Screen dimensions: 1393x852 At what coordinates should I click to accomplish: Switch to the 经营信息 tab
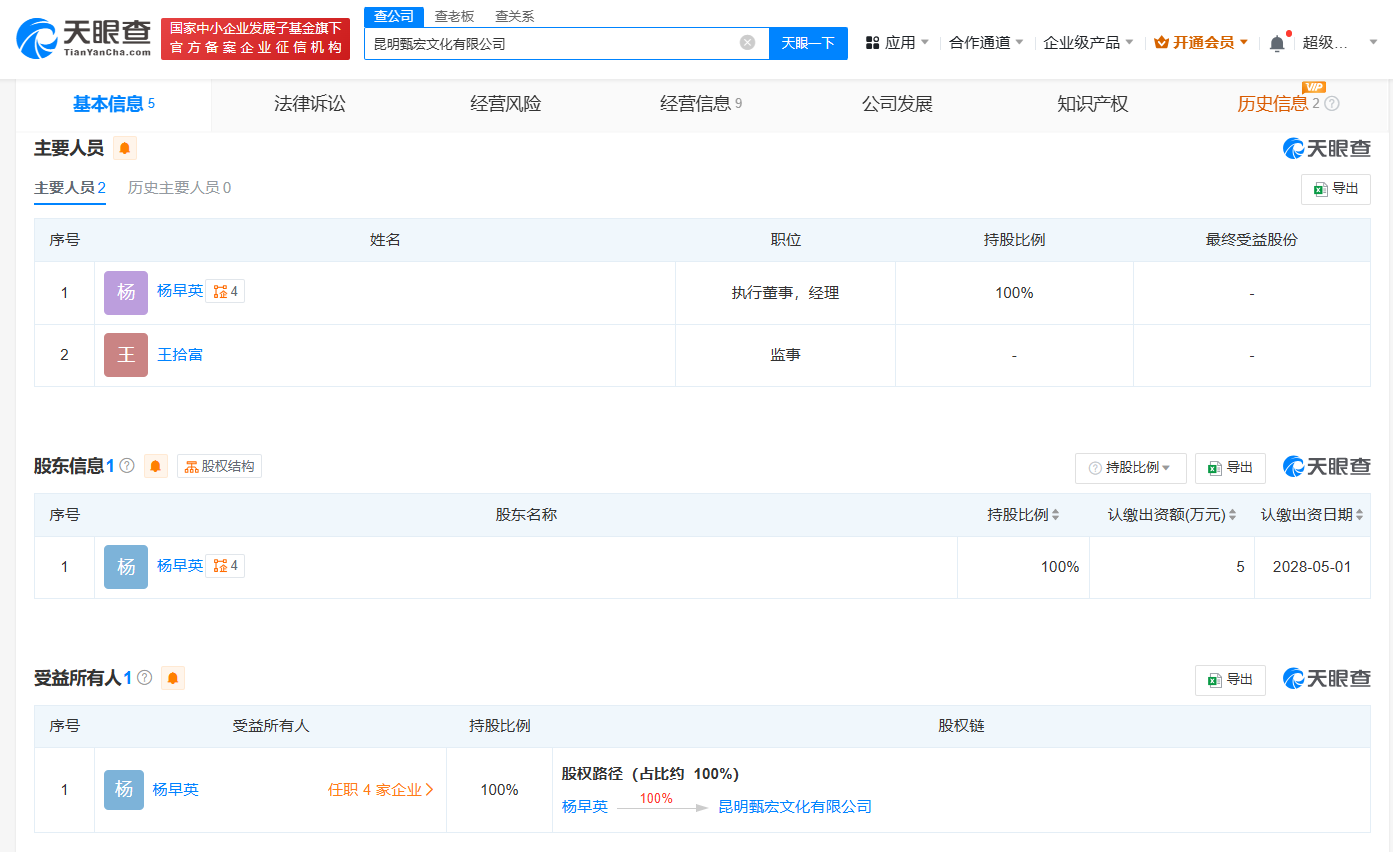[701, 104]
